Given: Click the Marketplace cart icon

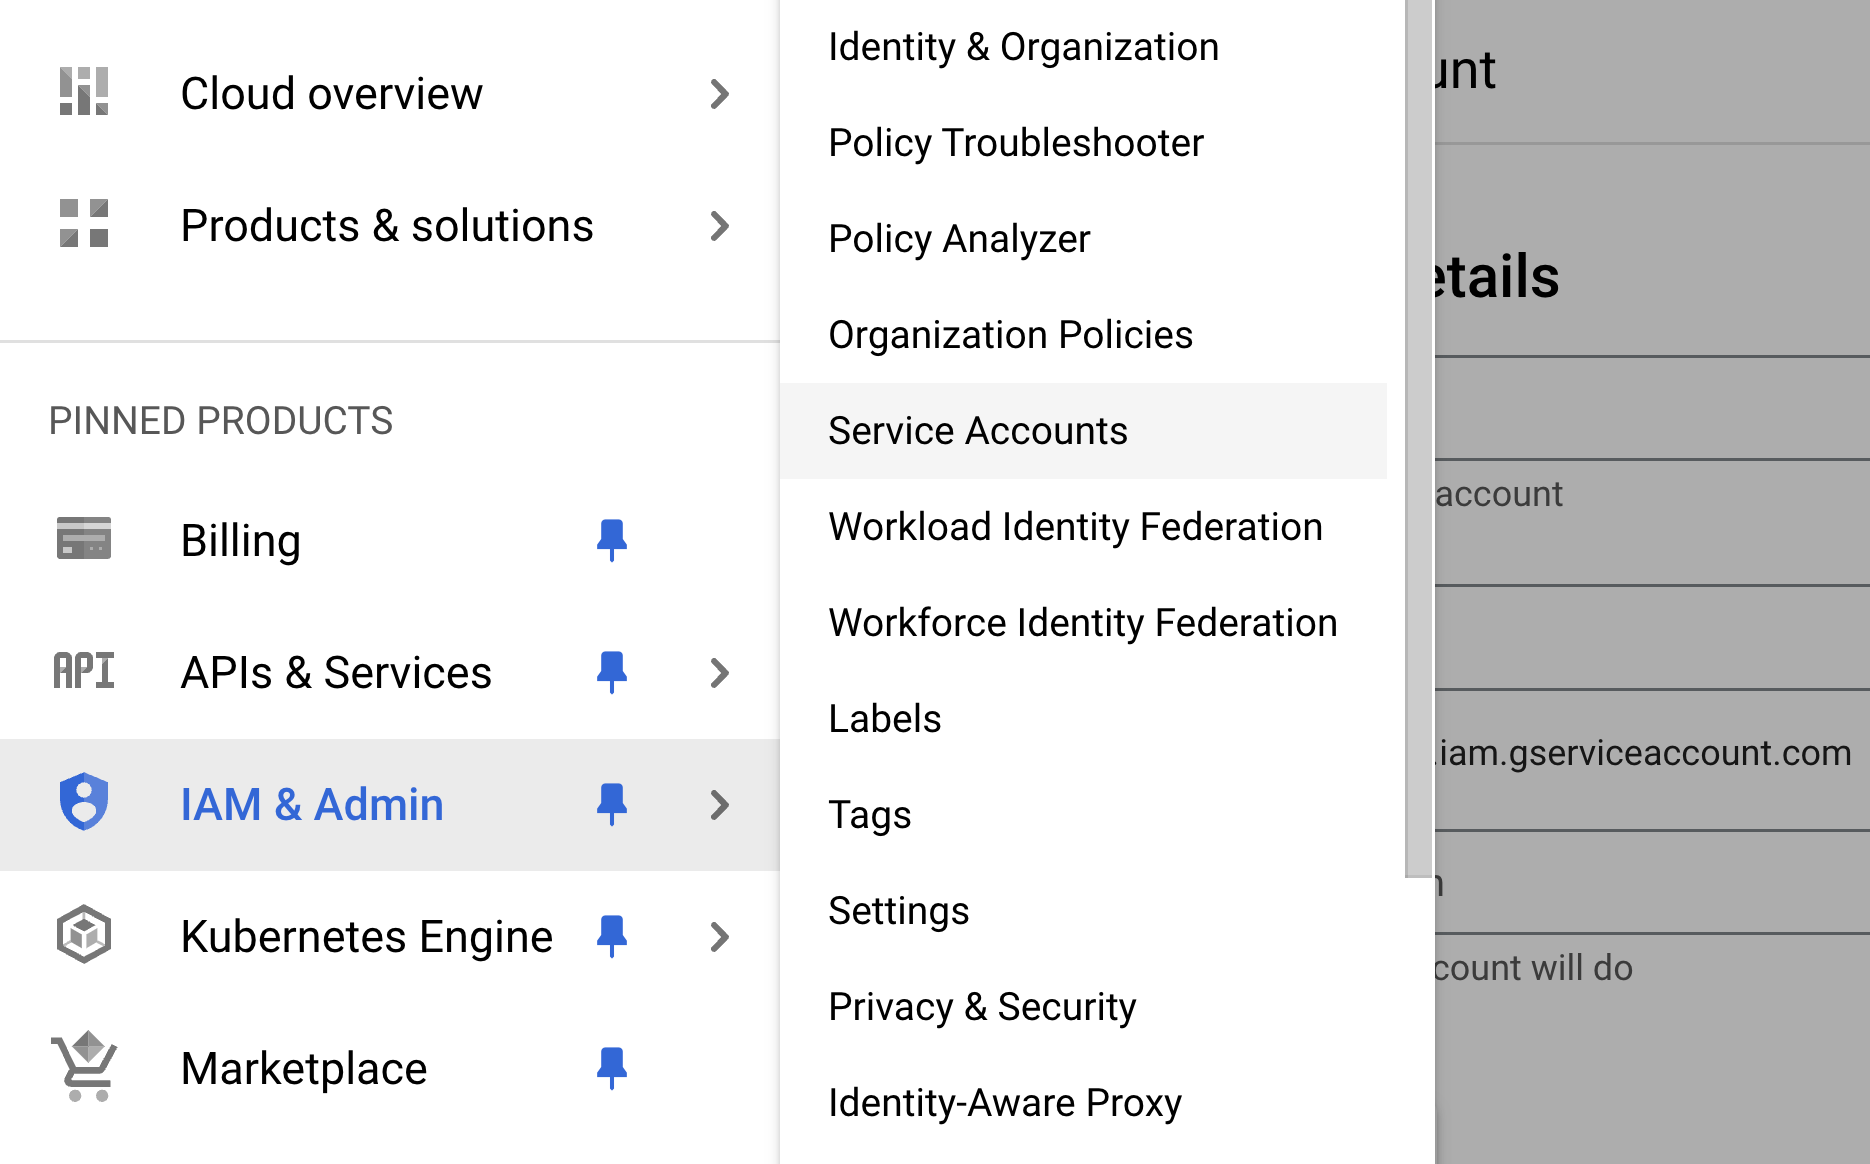Looking at the screenshot, I should [x=84, y=1067].
